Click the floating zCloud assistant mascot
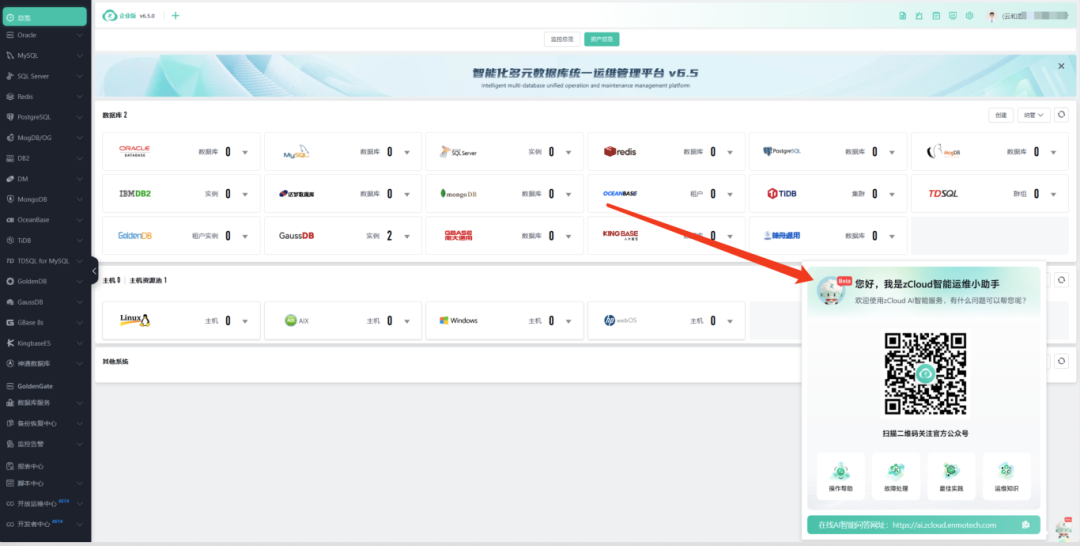 point(1065,527)
